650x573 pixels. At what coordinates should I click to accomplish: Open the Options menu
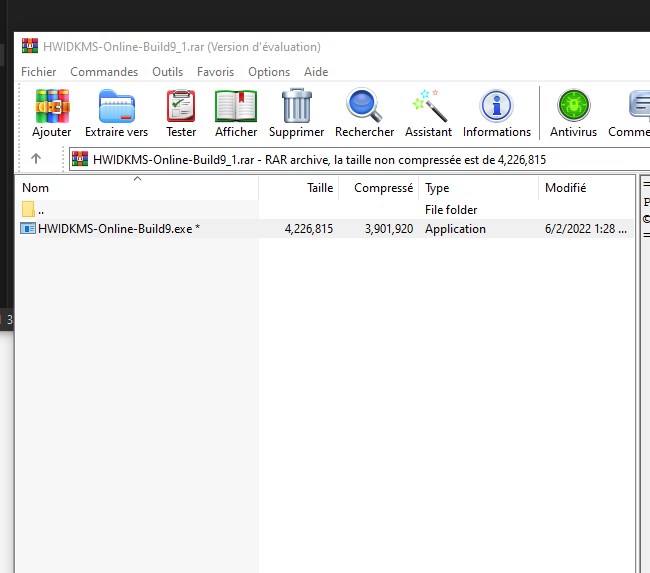(x=269, y=72)
